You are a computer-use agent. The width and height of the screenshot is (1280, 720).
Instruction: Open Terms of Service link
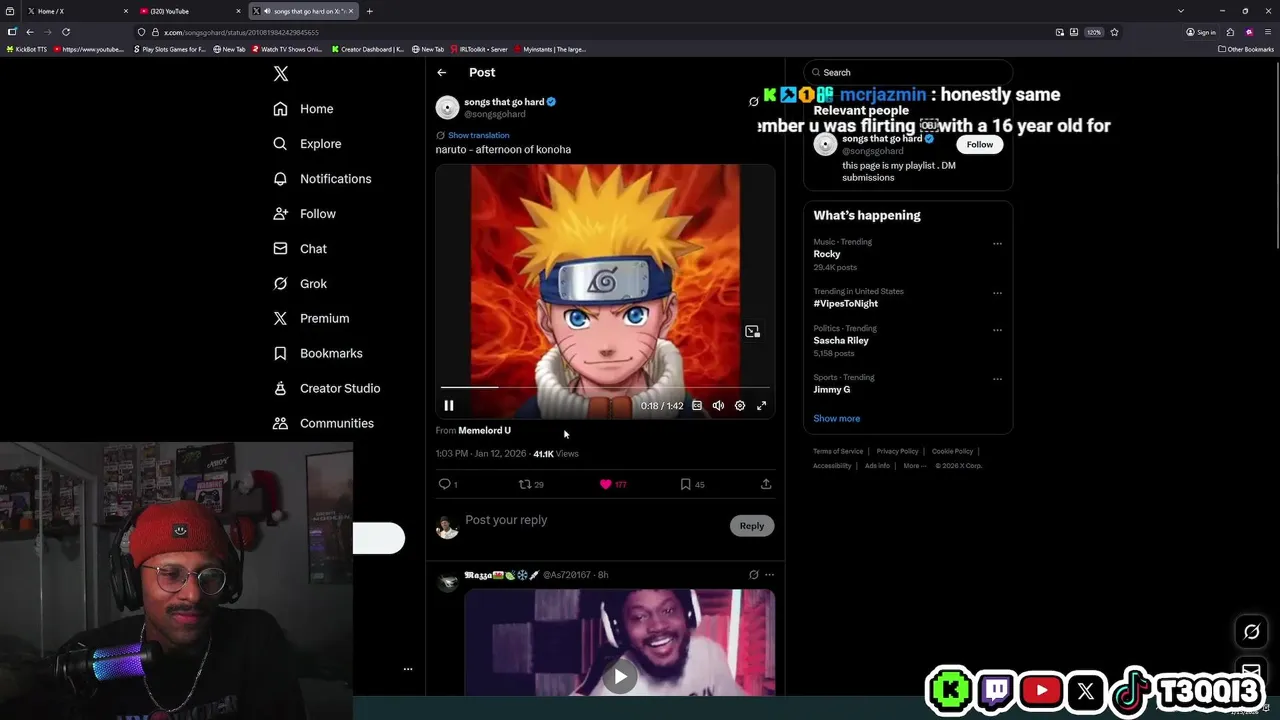coord(838,451)
